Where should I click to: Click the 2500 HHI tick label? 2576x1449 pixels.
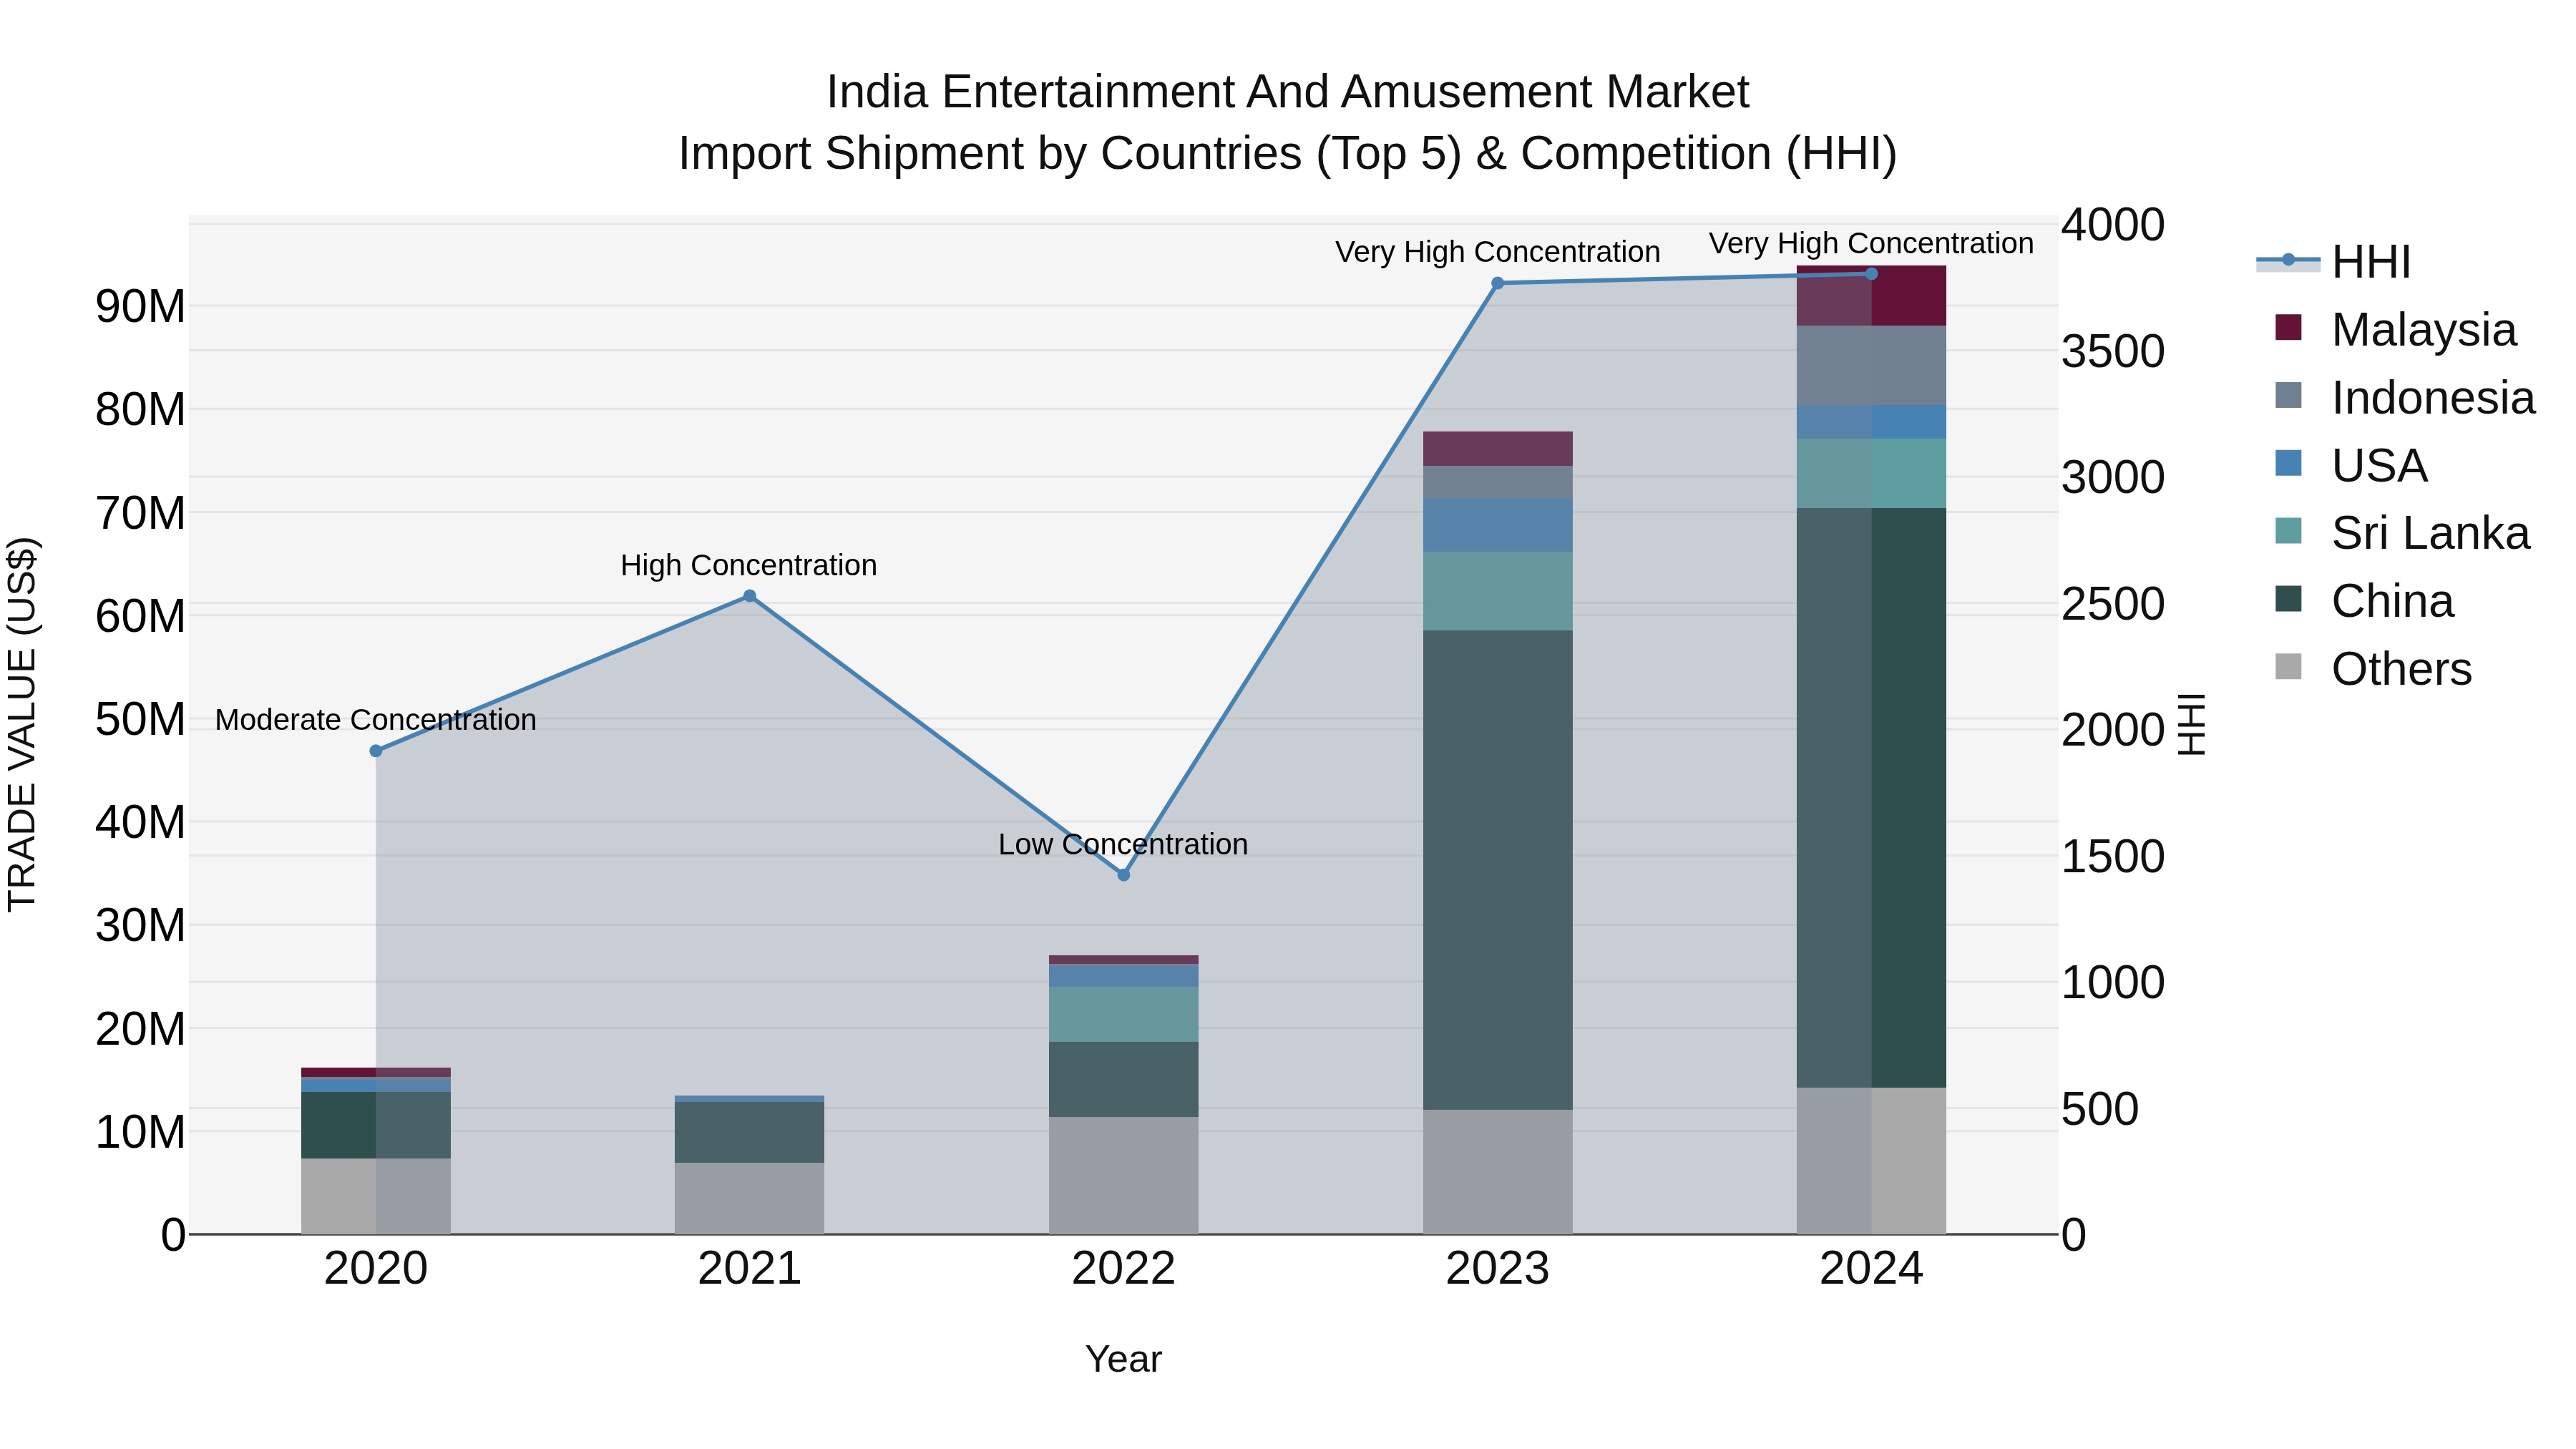coord(2113,604)
